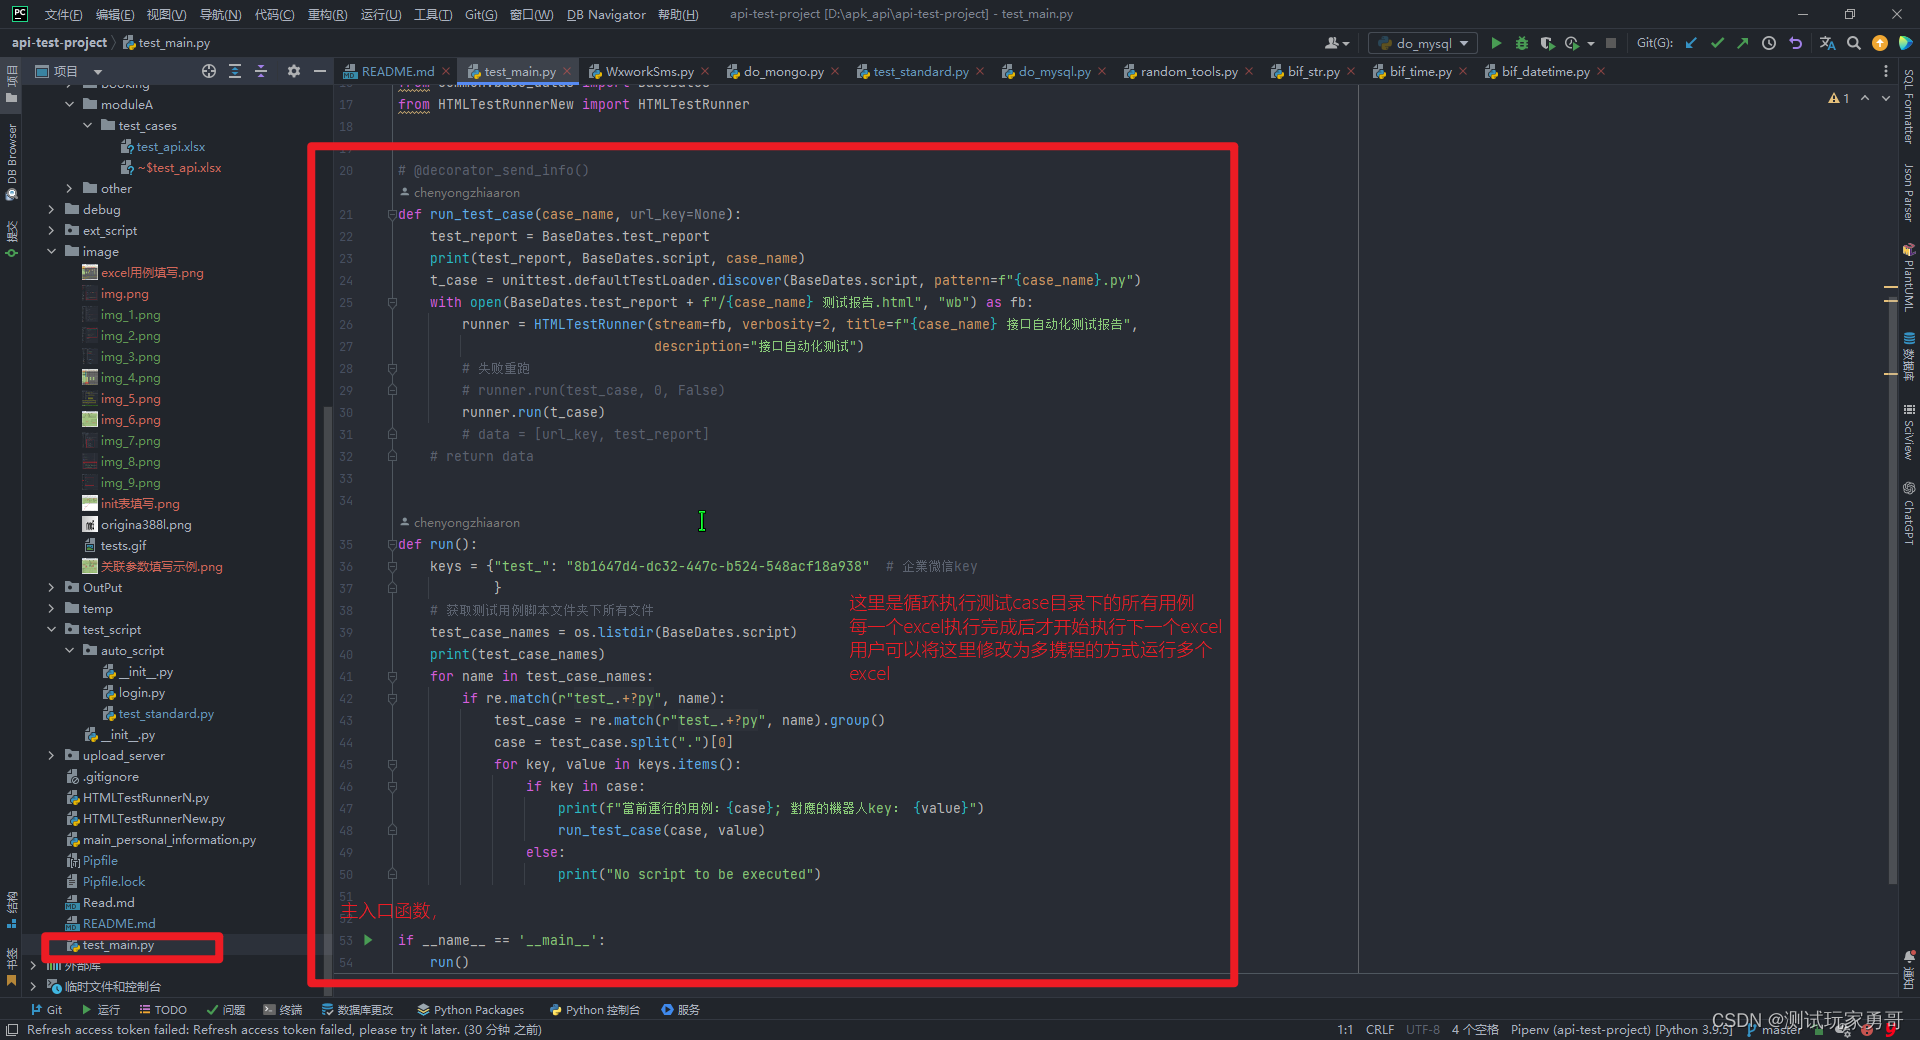Collapse the image folder

click(x=51, y=251)
